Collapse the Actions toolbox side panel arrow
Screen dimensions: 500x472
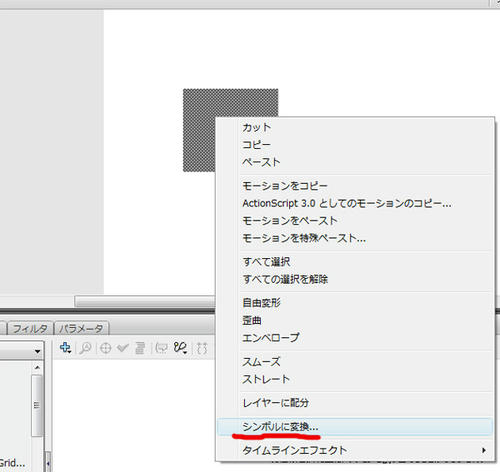[48, 463]
